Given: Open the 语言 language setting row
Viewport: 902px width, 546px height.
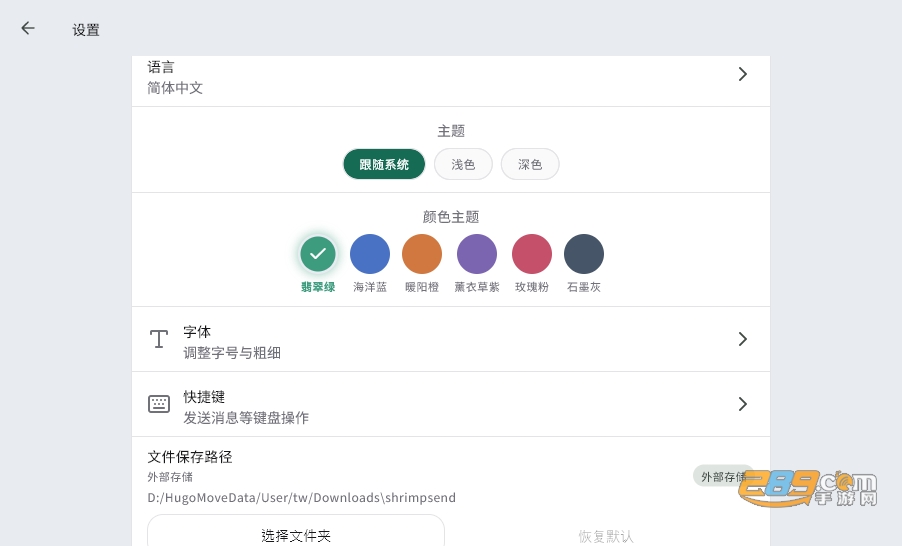Looking at the screenshot, I should [450, 81].
